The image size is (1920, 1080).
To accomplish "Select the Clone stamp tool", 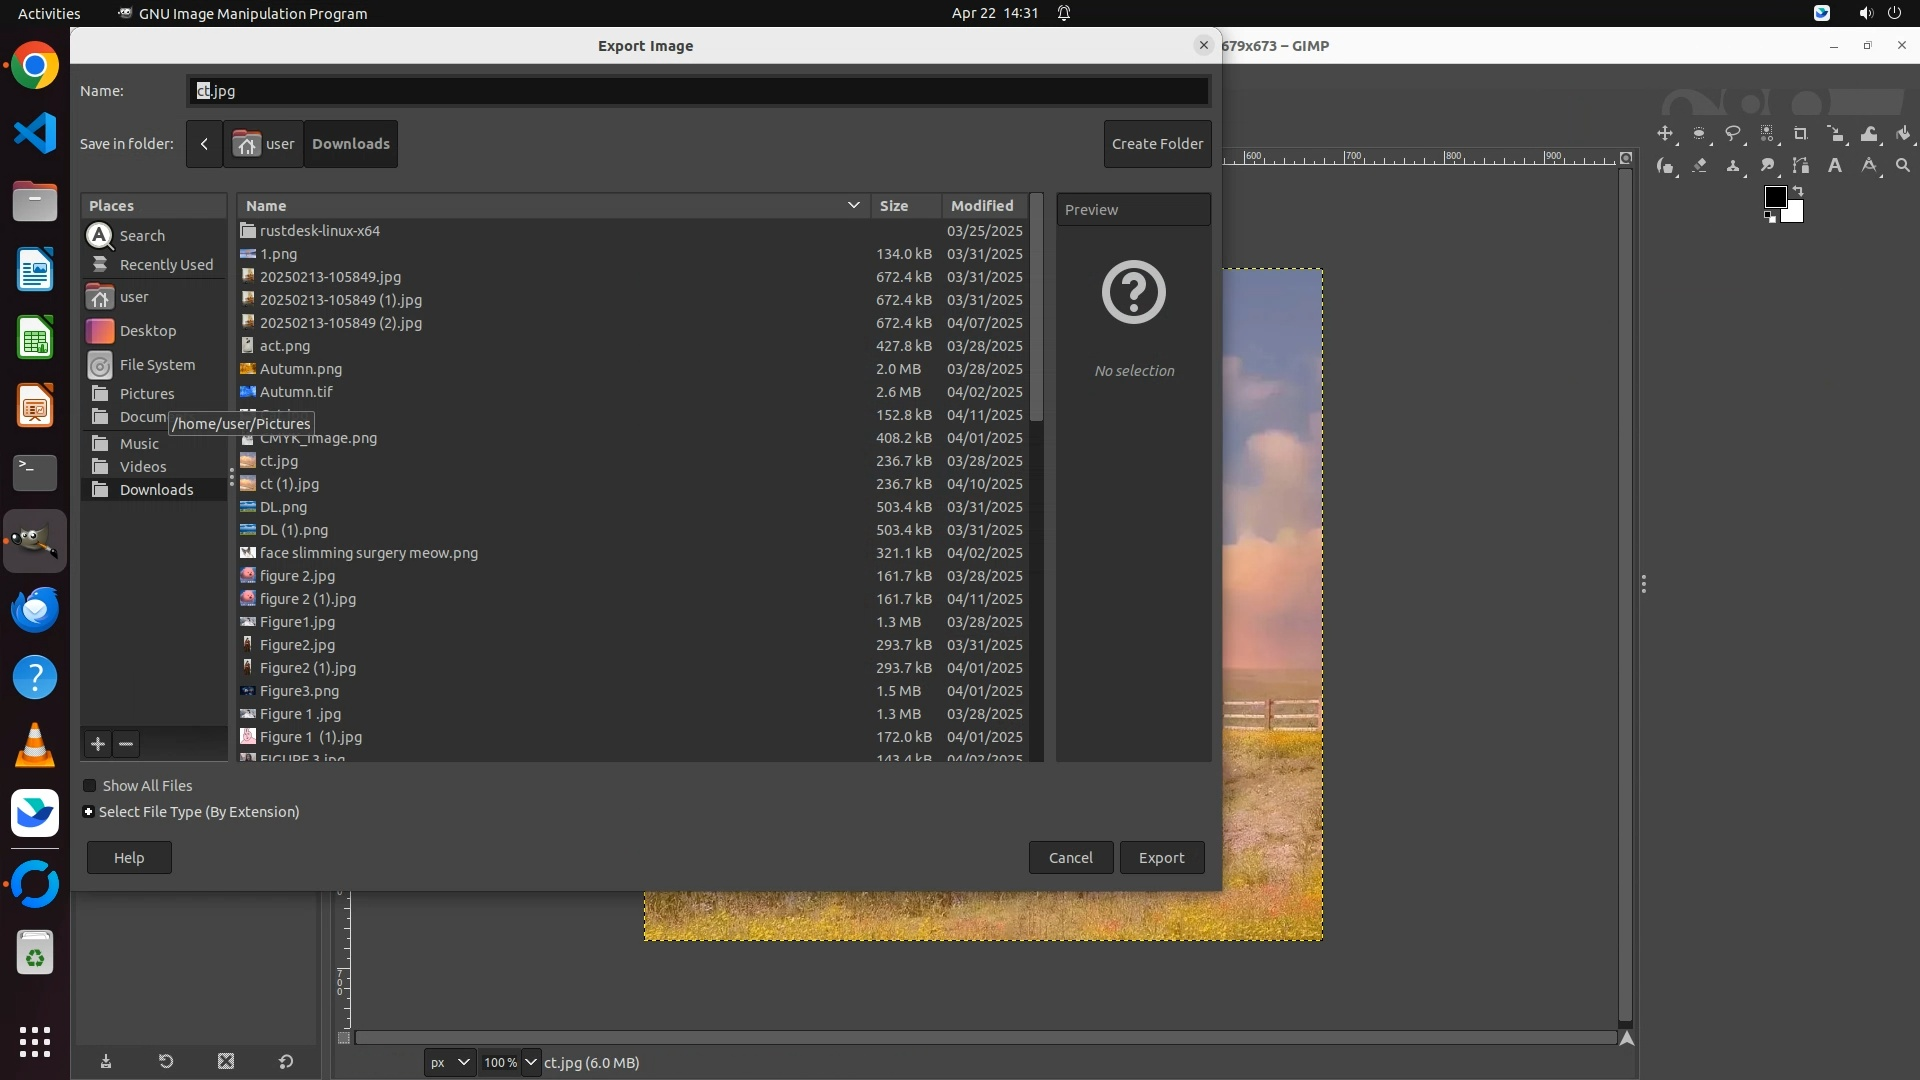I will [1733, 166].
